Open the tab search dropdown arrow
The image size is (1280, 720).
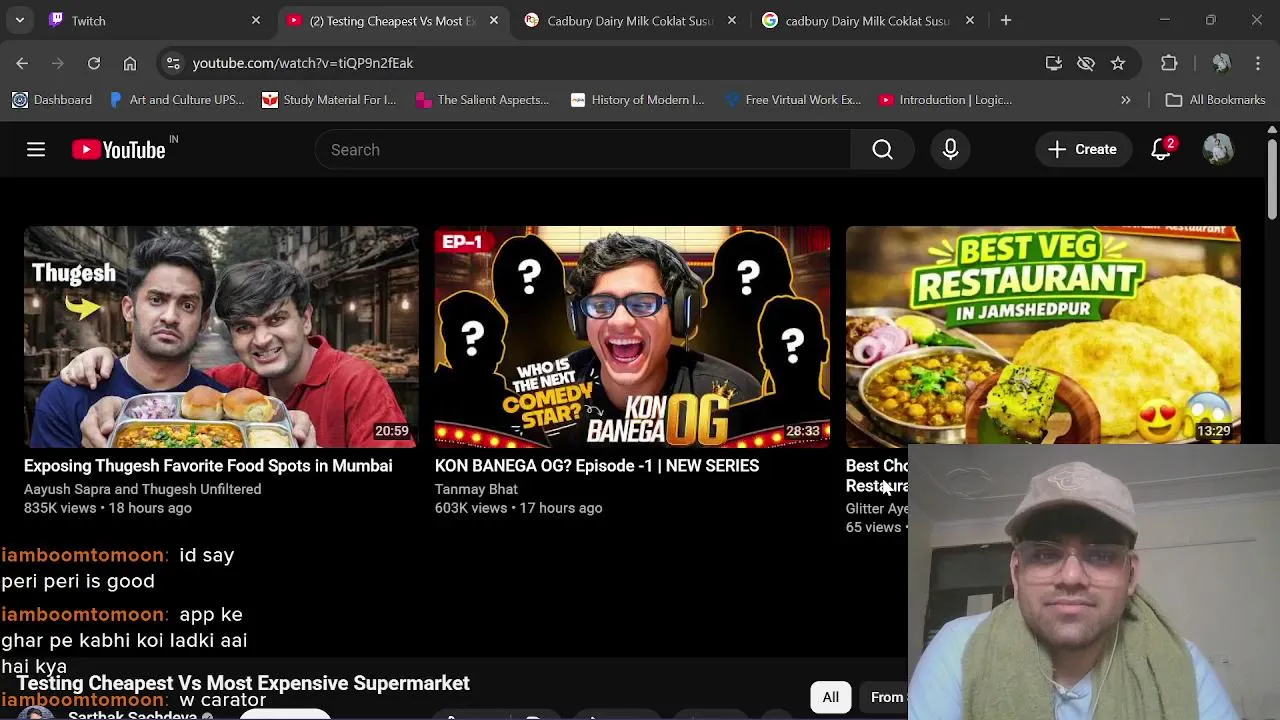click(20, 20)
